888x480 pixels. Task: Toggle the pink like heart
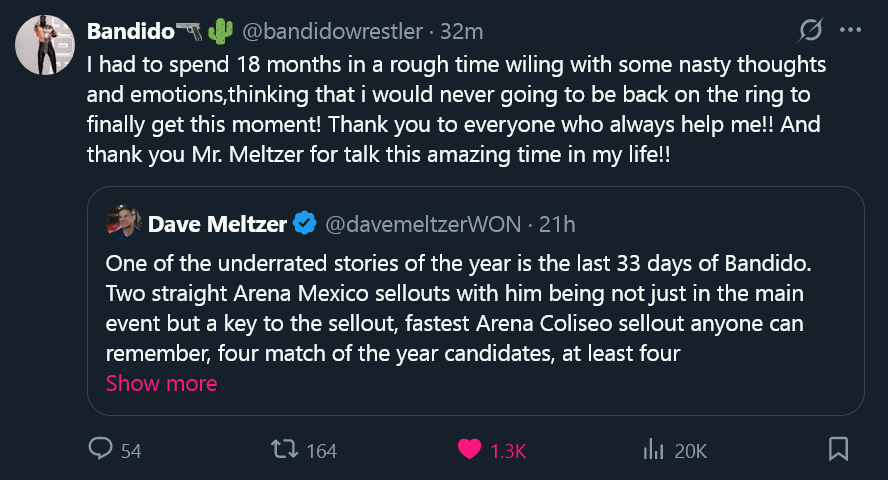(469, 450)
